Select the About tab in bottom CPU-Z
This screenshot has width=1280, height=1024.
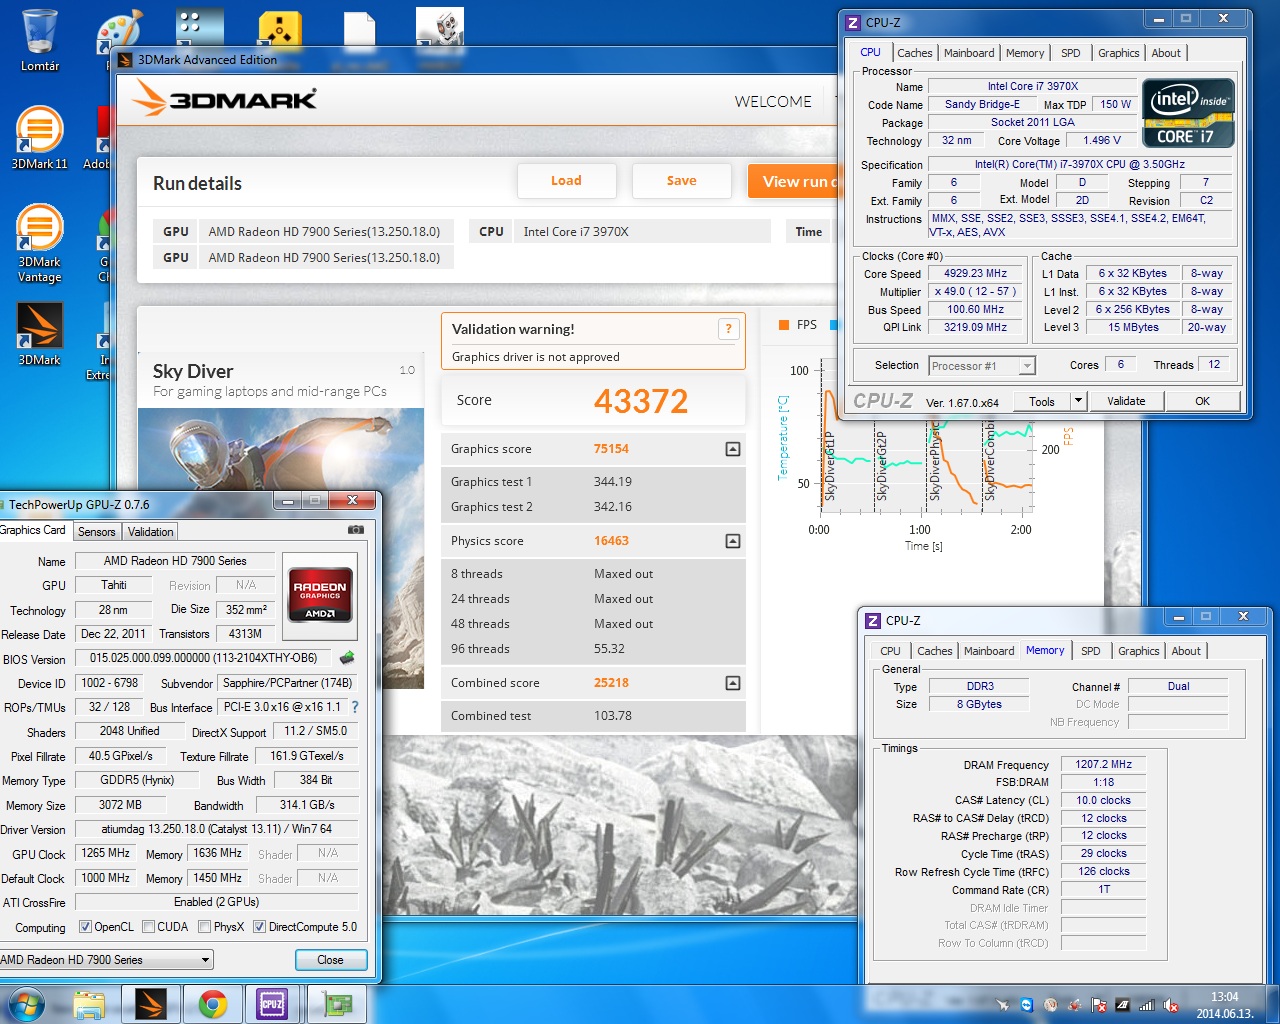click(1186, 651)
